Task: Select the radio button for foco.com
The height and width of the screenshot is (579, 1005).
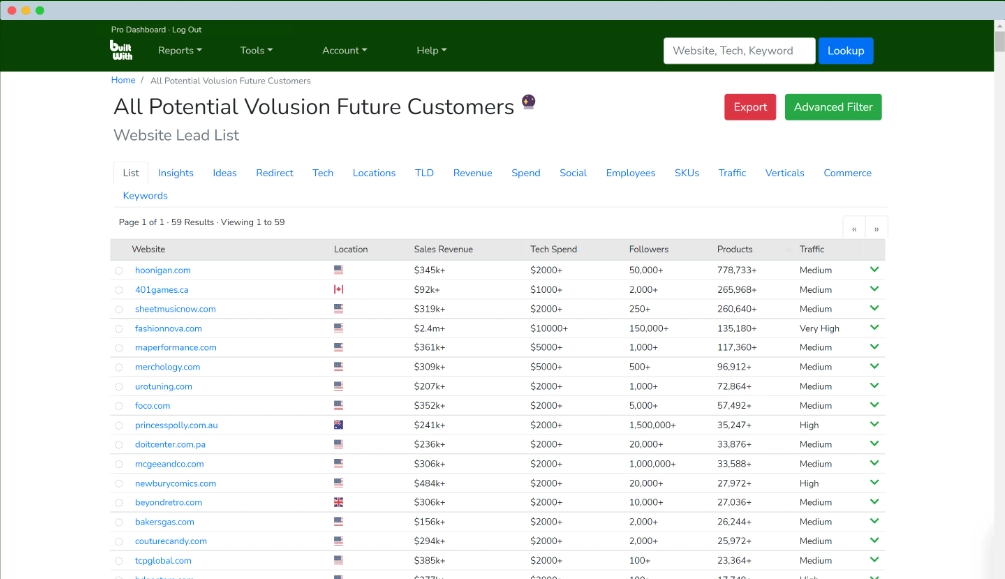Action: click(x=119, y=406)
